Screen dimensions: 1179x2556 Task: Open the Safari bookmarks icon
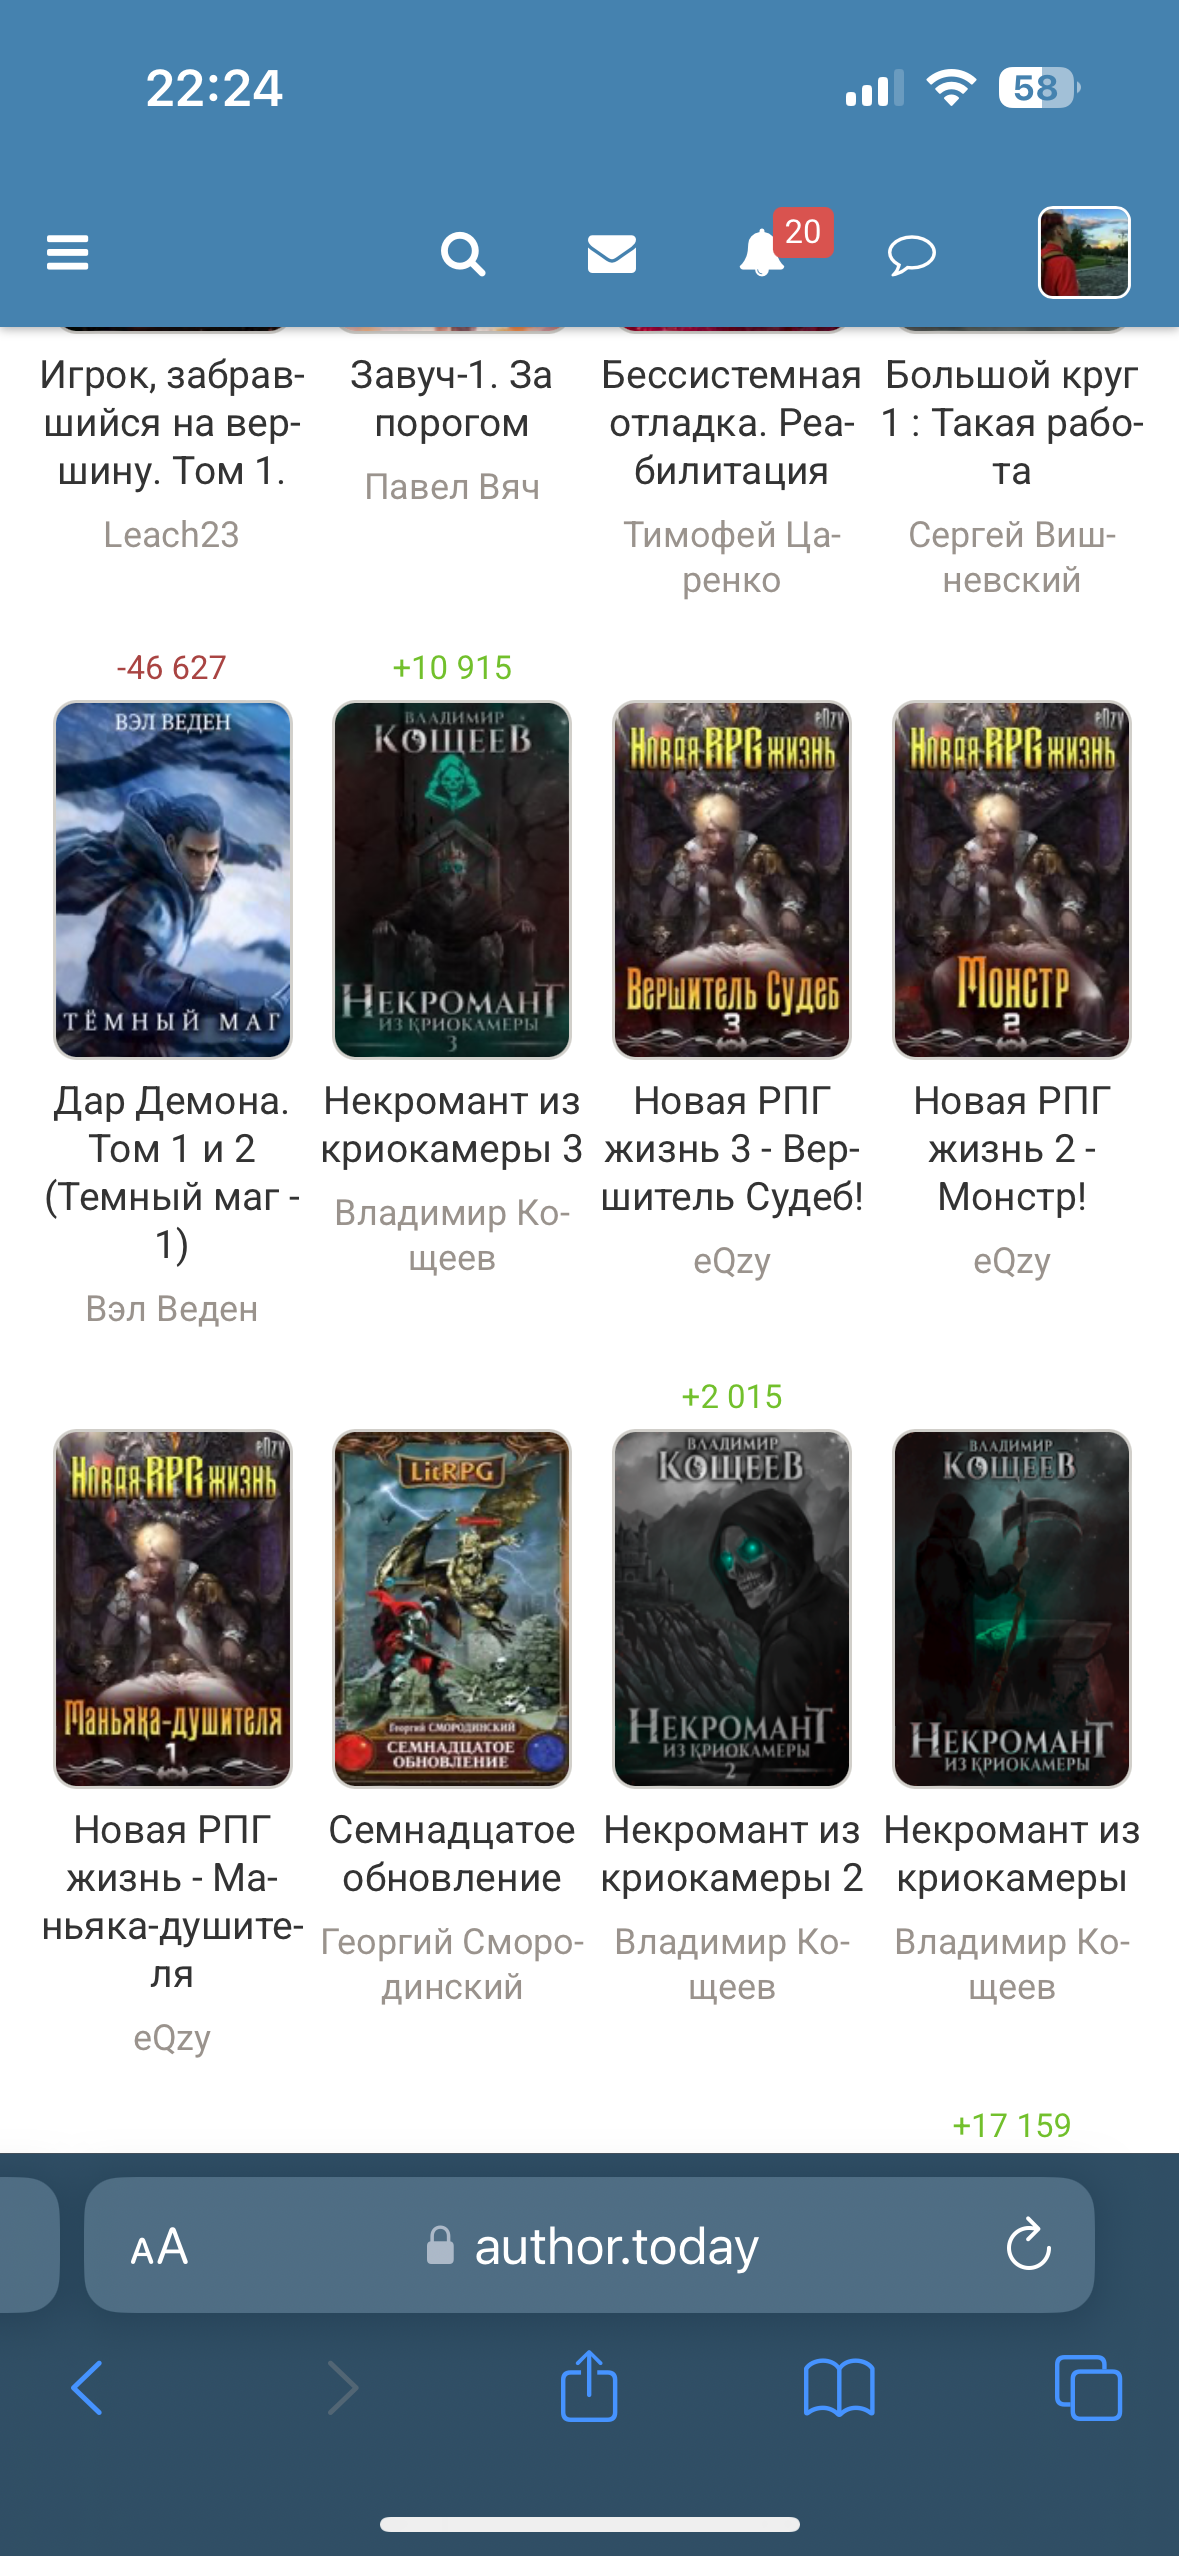tap(839, 2389)
